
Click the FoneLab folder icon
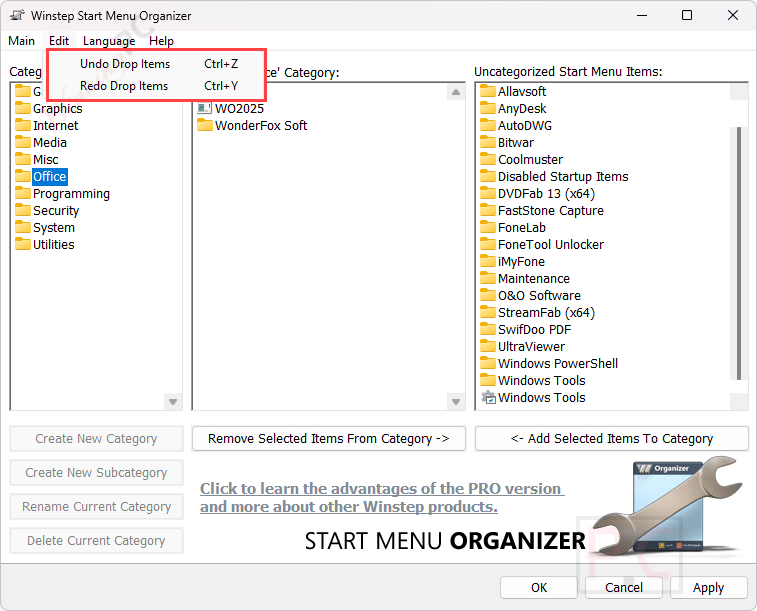(488, 227)
